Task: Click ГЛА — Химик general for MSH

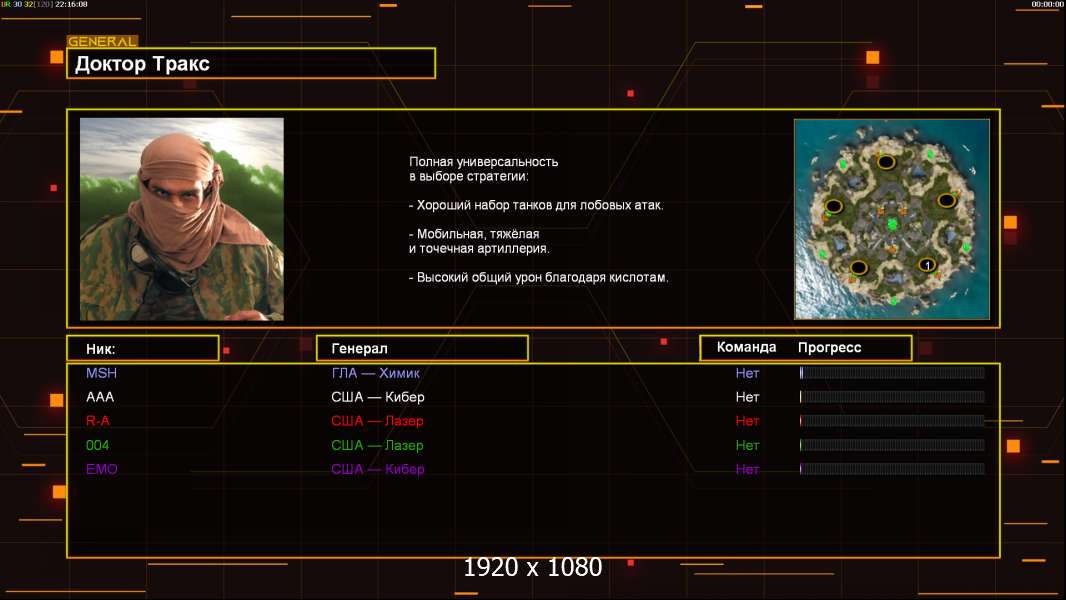Action: (375, 373)
